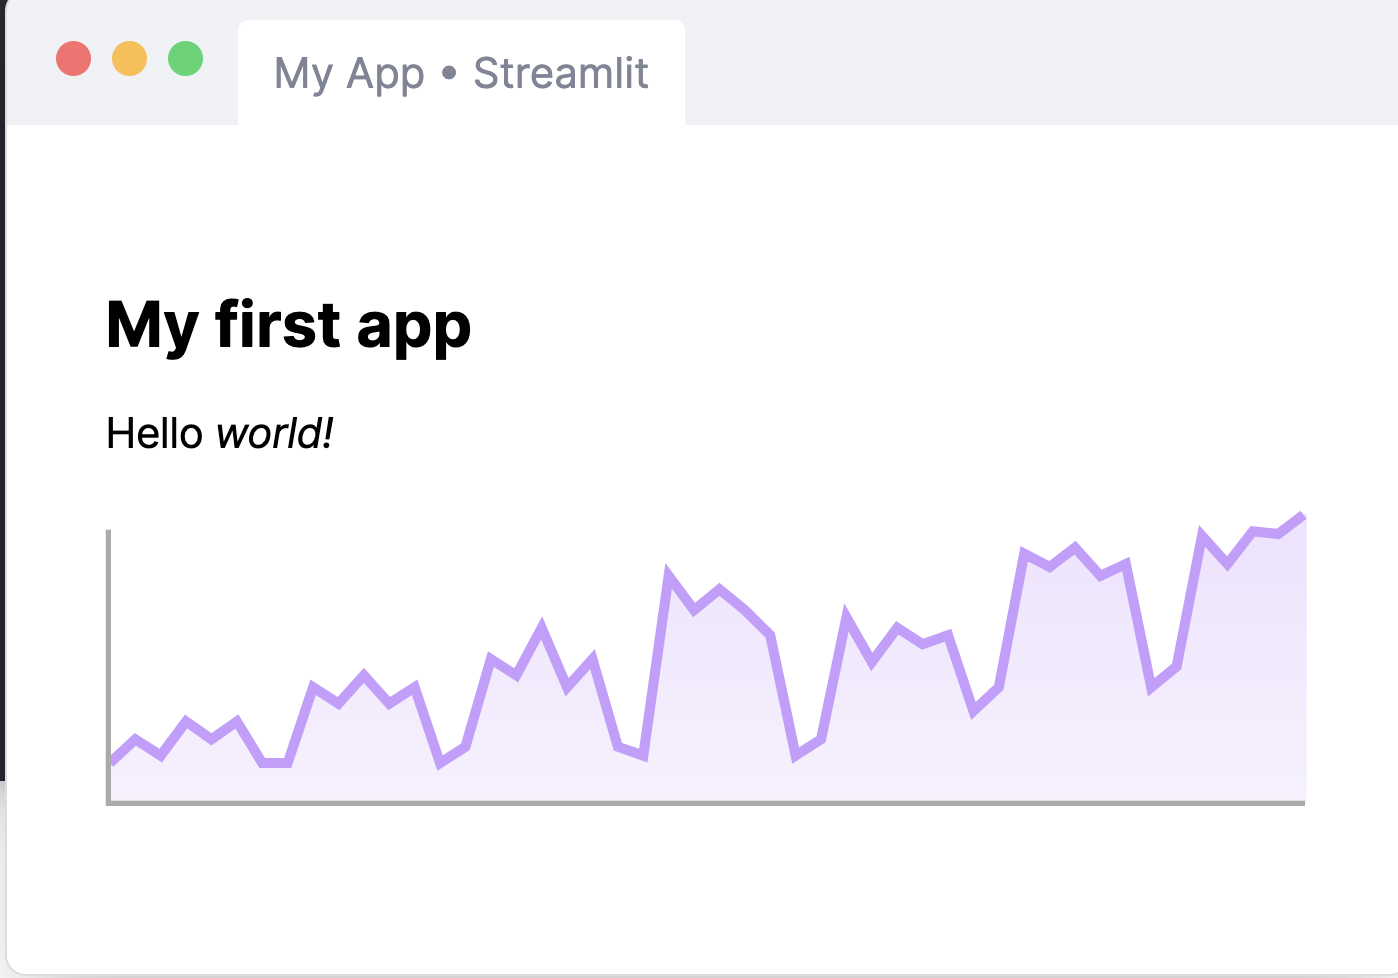The width and height of the screenshot is (1398, 978).
Task: Click the yellow minimize window button
Action: pyautogui.click(x=130, y=59)
